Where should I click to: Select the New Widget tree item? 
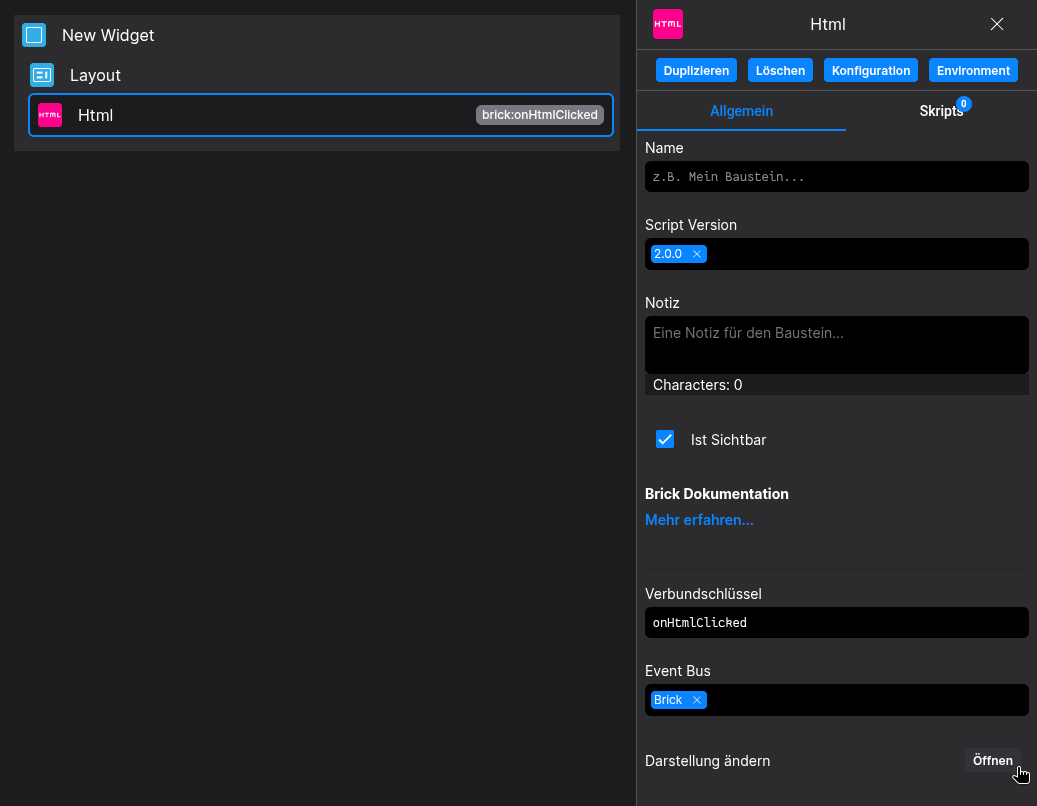pos(108,35)
